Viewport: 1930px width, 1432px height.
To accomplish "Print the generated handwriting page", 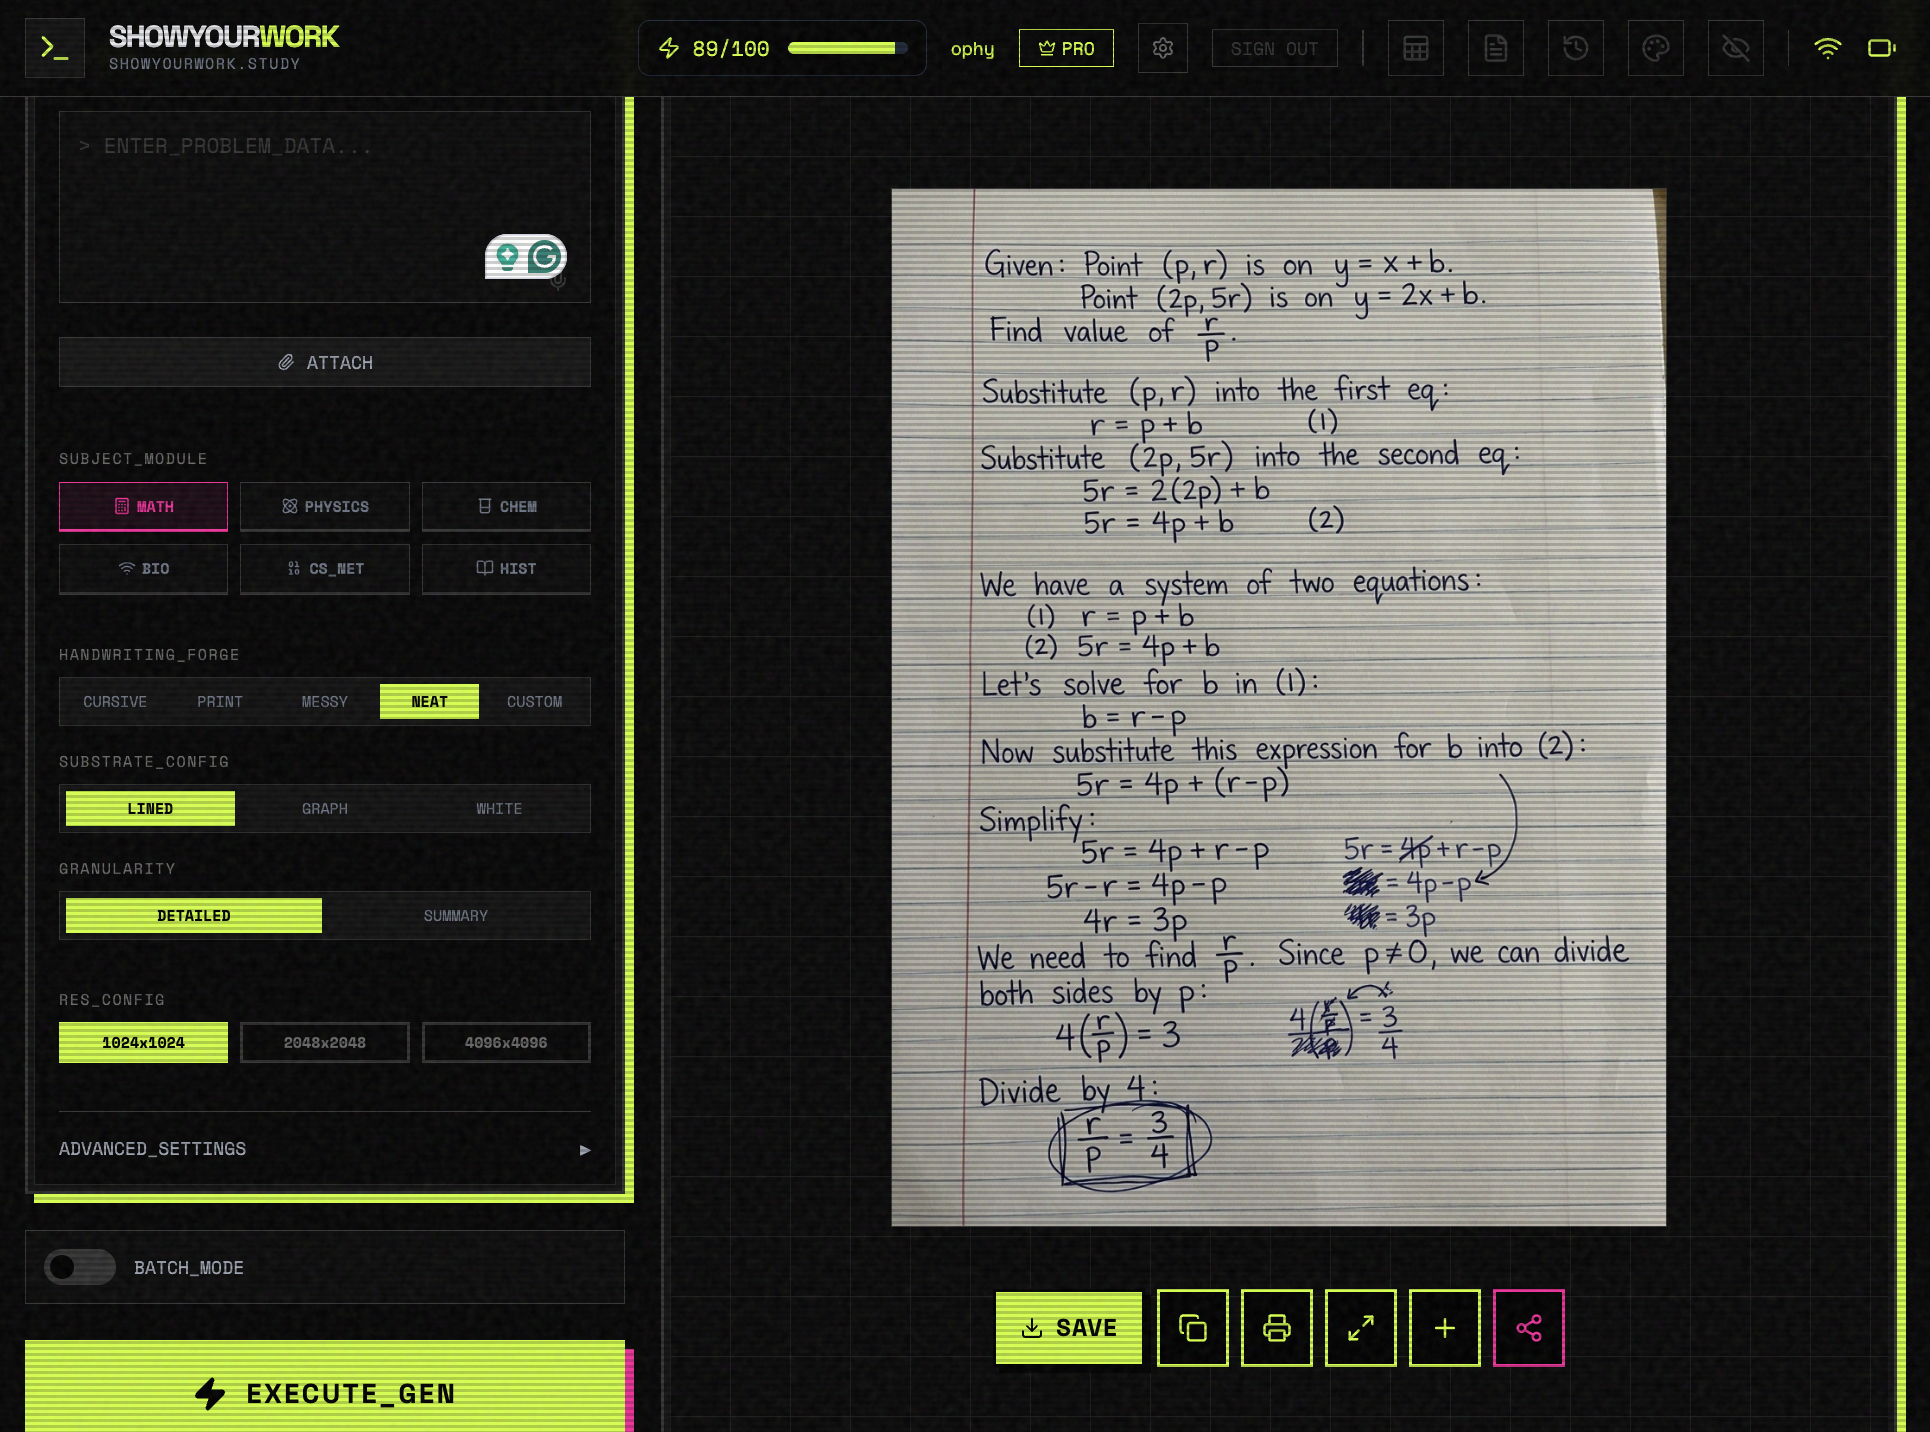I will coord(1276,1328).
